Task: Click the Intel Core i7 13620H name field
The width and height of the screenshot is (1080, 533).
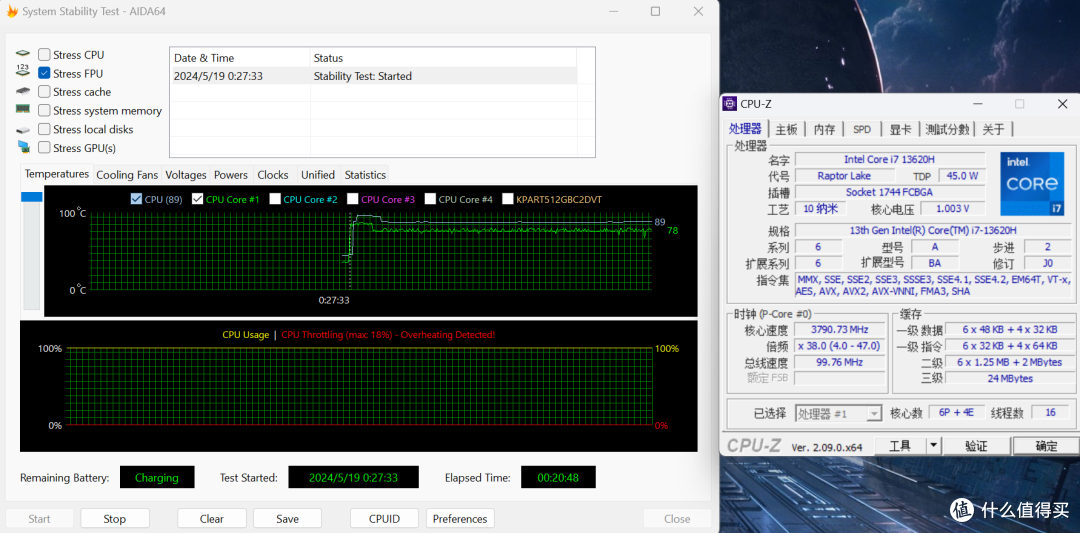Action: [889, 159]
